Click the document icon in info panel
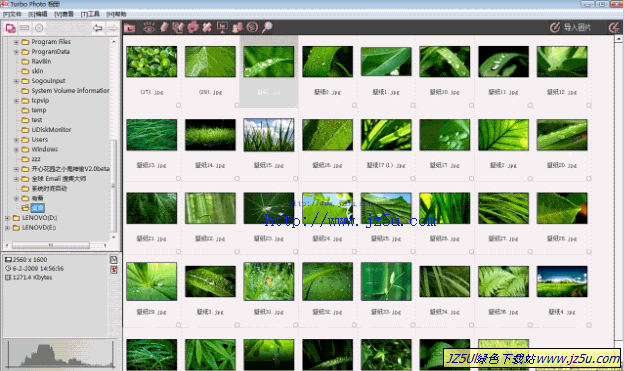This screenshot has height=371, width=624. 113,260
